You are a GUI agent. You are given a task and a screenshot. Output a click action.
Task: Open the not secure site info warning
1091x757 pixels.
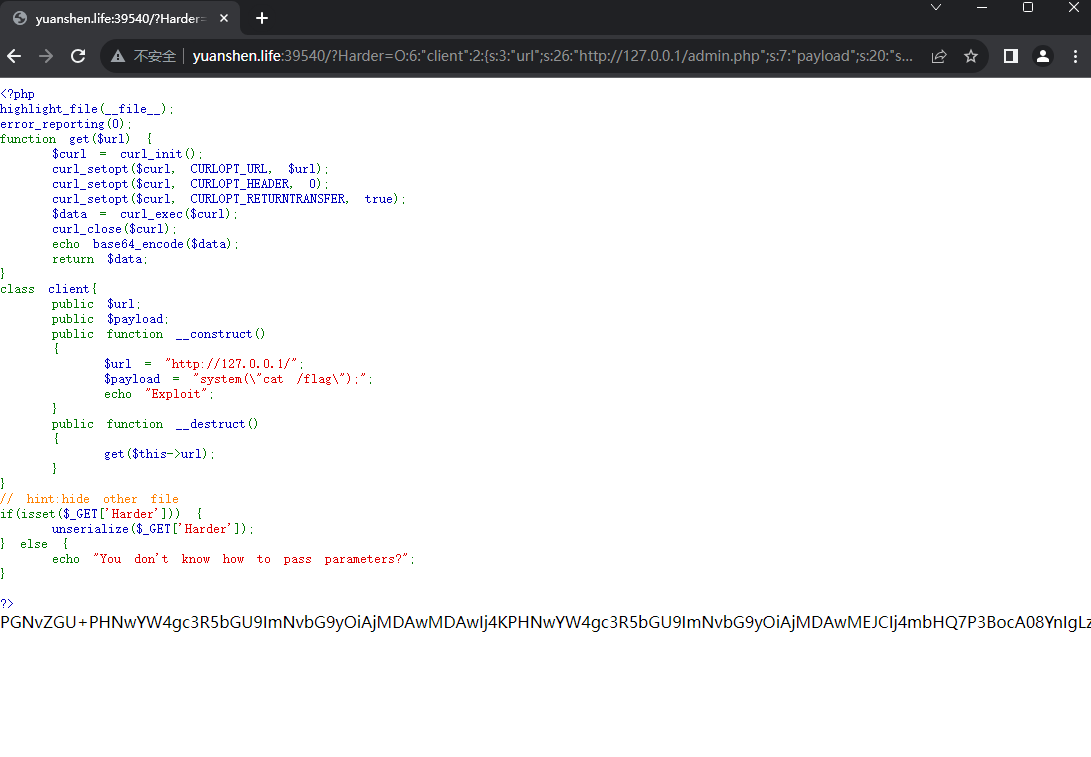[x=144, y=56]
